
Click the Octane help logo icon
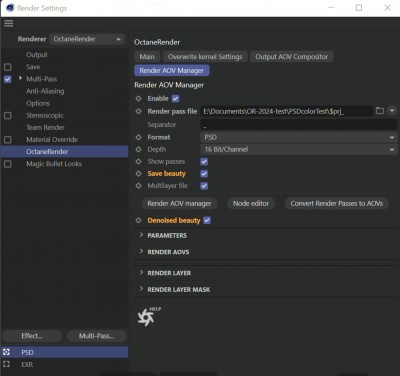point(146,317)
